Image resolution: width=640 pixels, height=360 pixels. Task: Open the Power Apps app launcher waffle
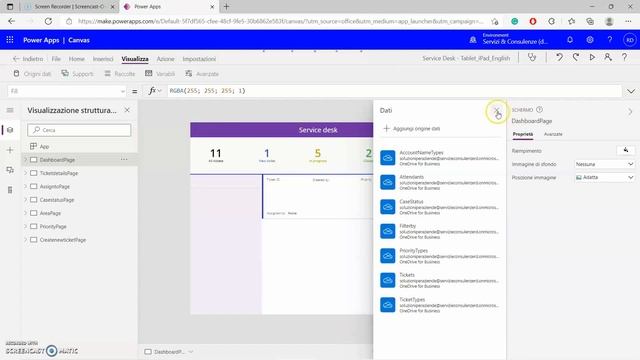pos(10,40)
